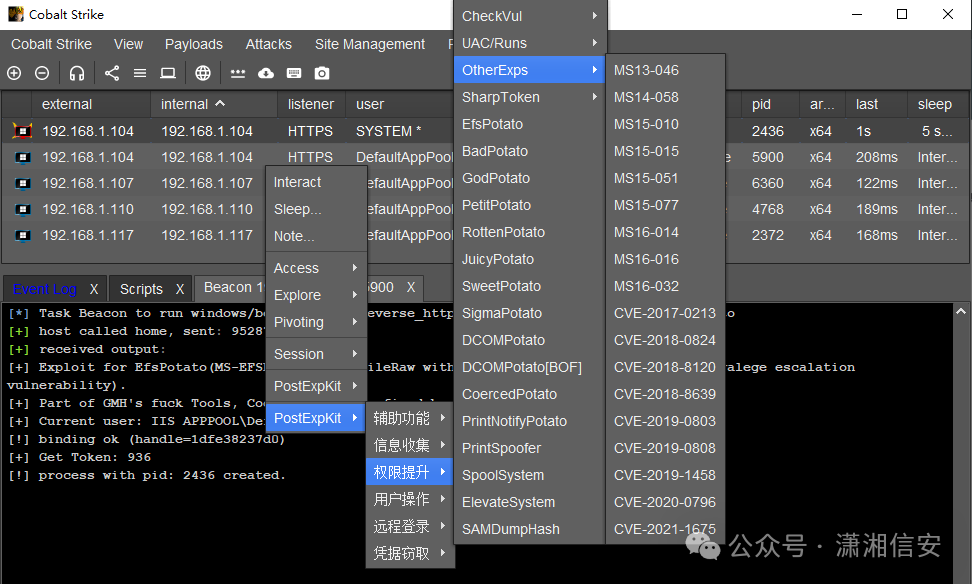Close the Scripts tab
The image size is (972, 584).
tap(180, 289)
